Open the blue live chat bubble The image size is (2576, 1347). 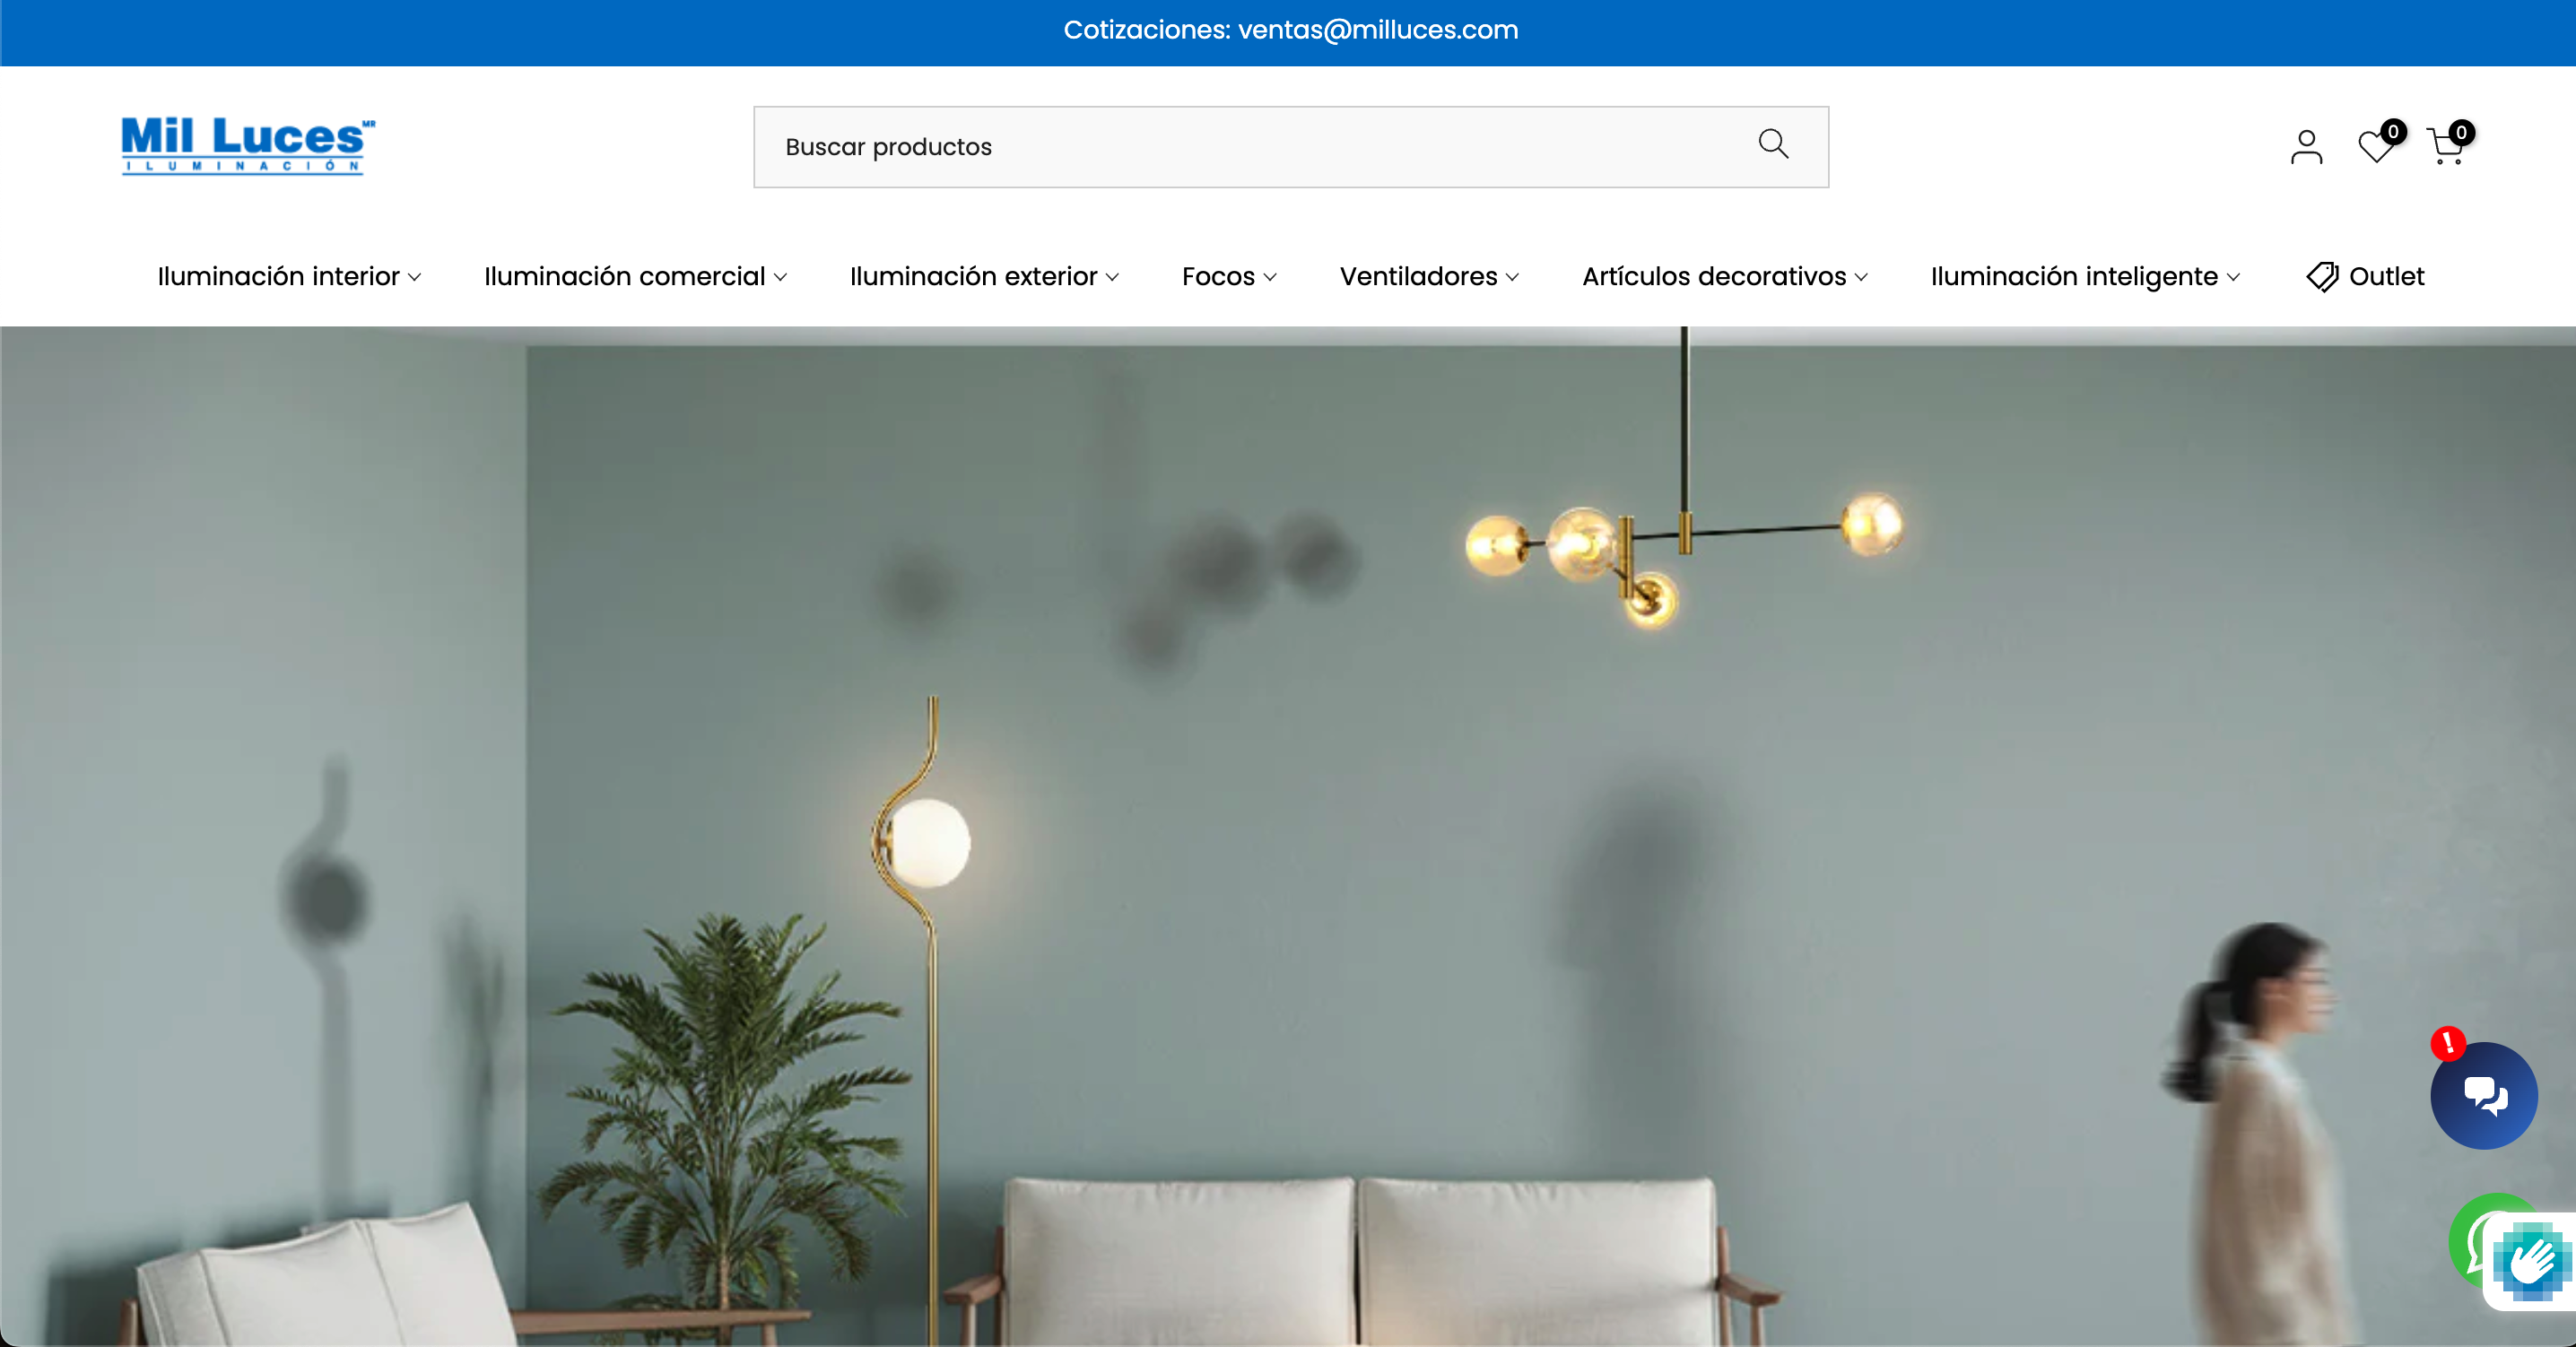point(2484,1095)
